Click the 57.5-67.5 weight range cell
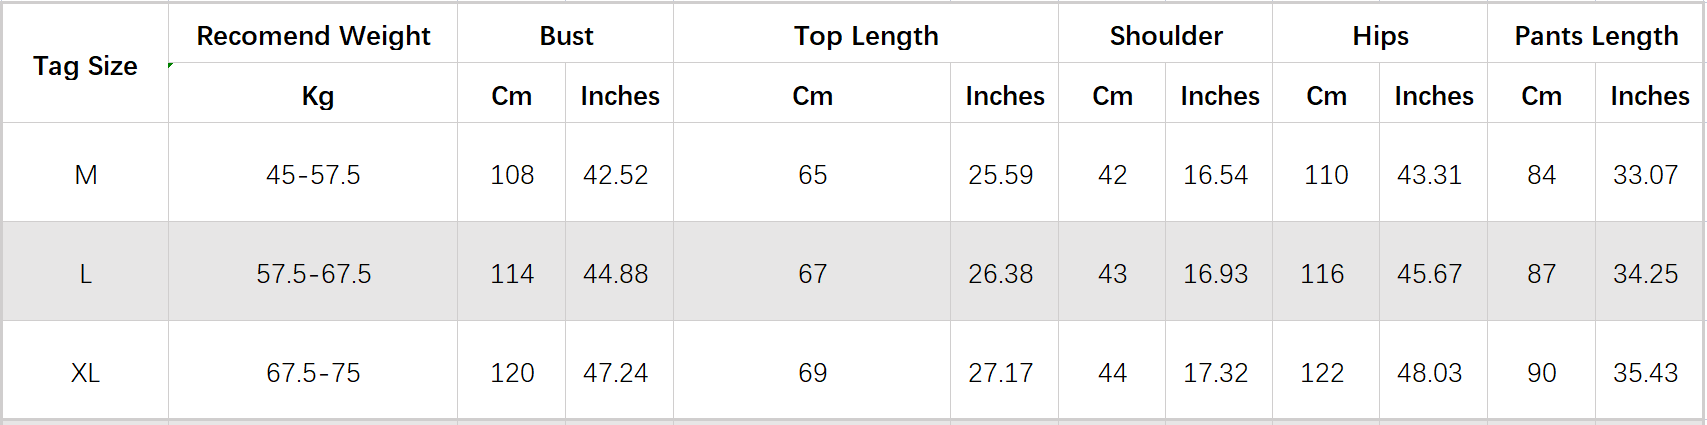1707x425 pixels. pyautogui.click(x=313, y=274)
